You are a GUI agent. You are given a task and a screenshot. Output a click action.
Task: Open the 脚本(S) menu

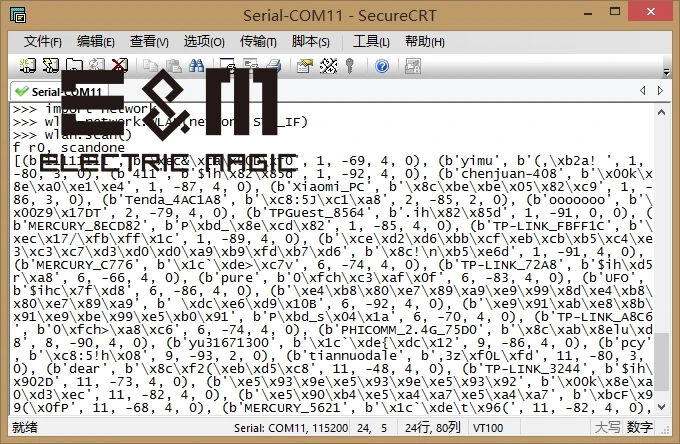click(x=311, y=42)
